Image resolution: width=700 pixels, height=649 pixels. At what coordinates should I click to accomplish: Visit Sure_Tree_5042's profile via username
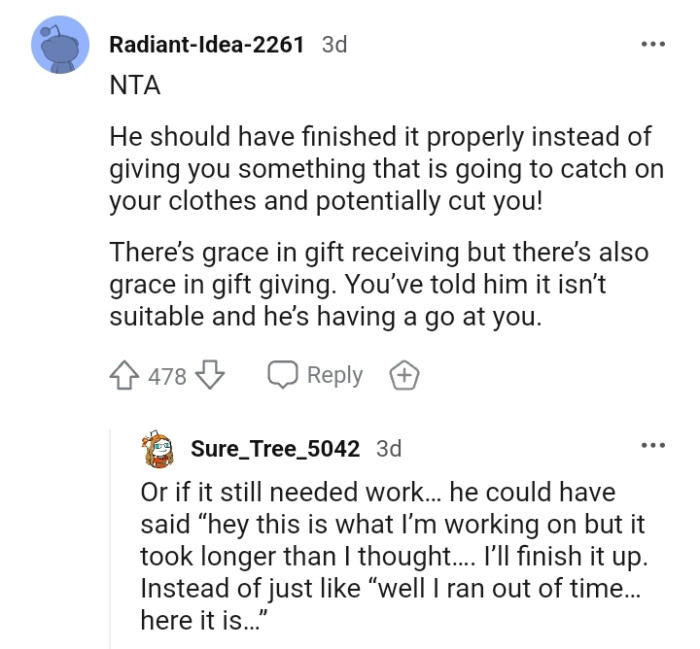275,448
